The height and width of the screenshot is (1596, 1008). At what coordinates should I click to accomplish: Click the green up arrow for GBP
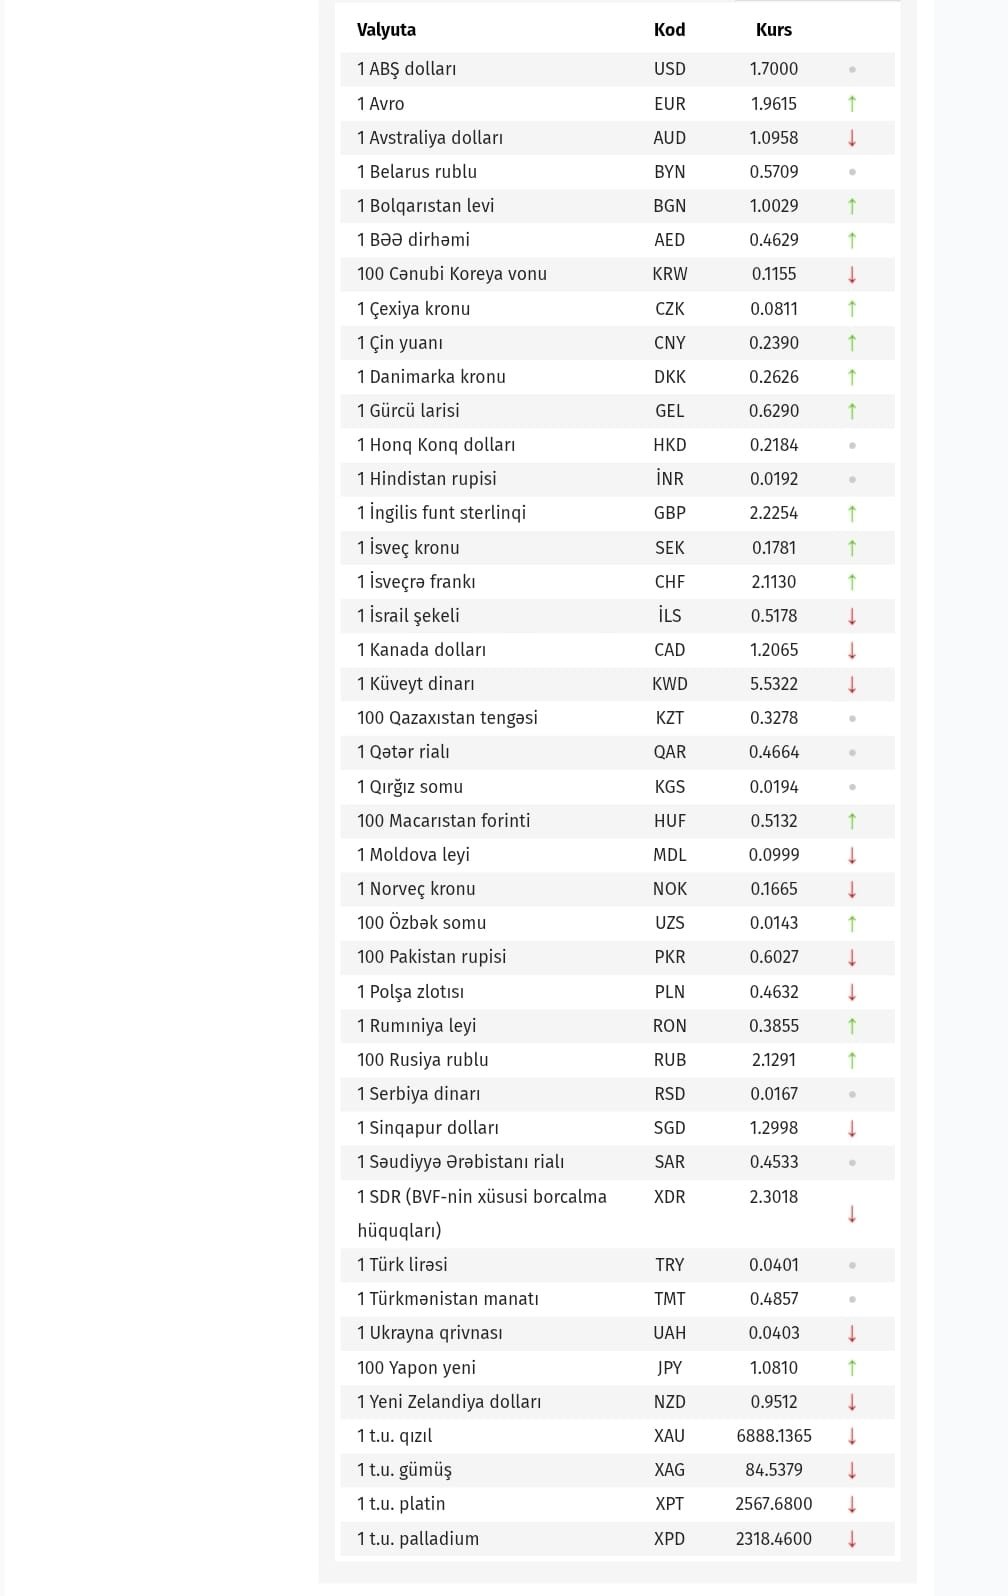tap(852, 513)
